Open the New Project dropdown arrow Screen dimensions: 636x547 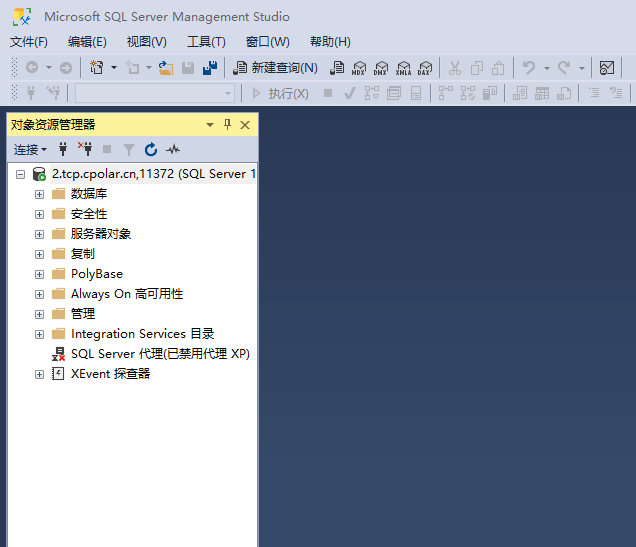(114, 68)
